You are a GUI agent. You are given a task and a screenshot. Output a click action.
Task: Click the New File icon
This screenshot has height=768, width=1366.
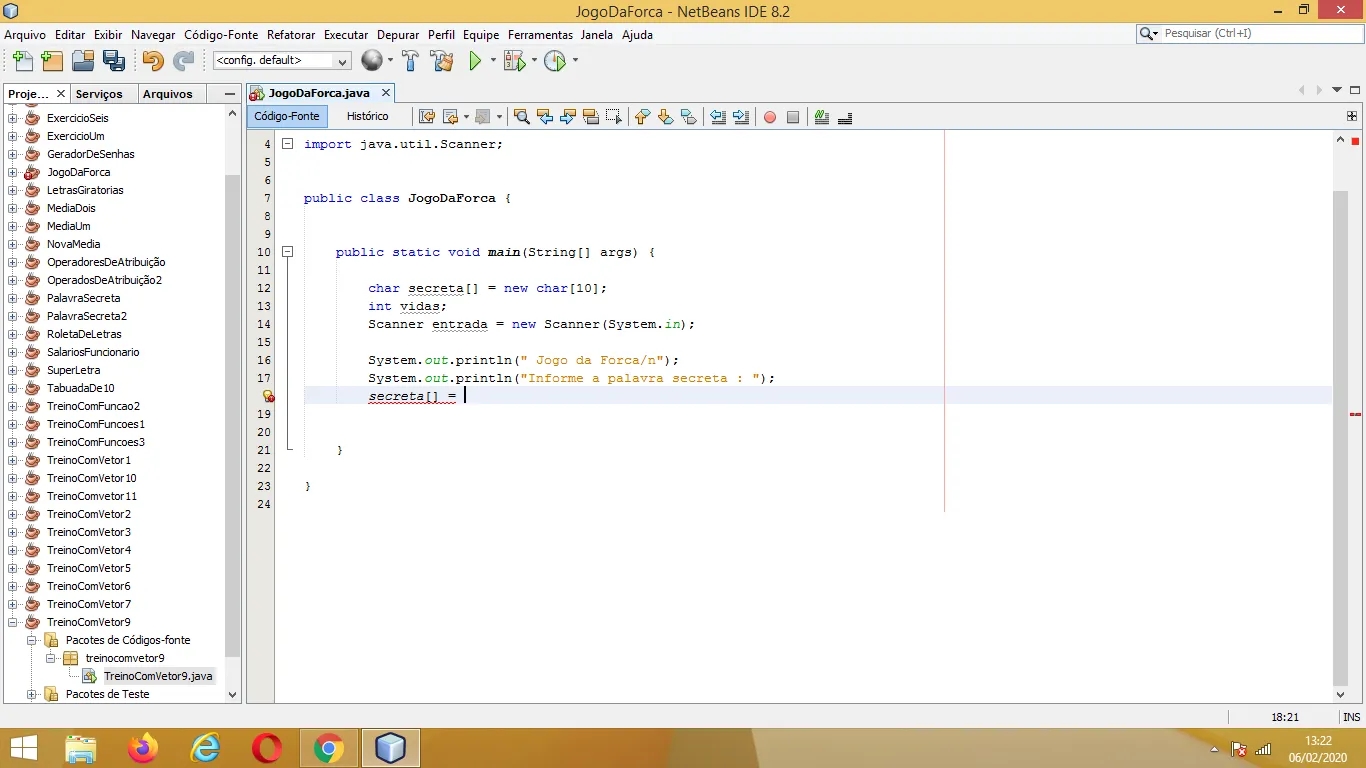(22, 61)
